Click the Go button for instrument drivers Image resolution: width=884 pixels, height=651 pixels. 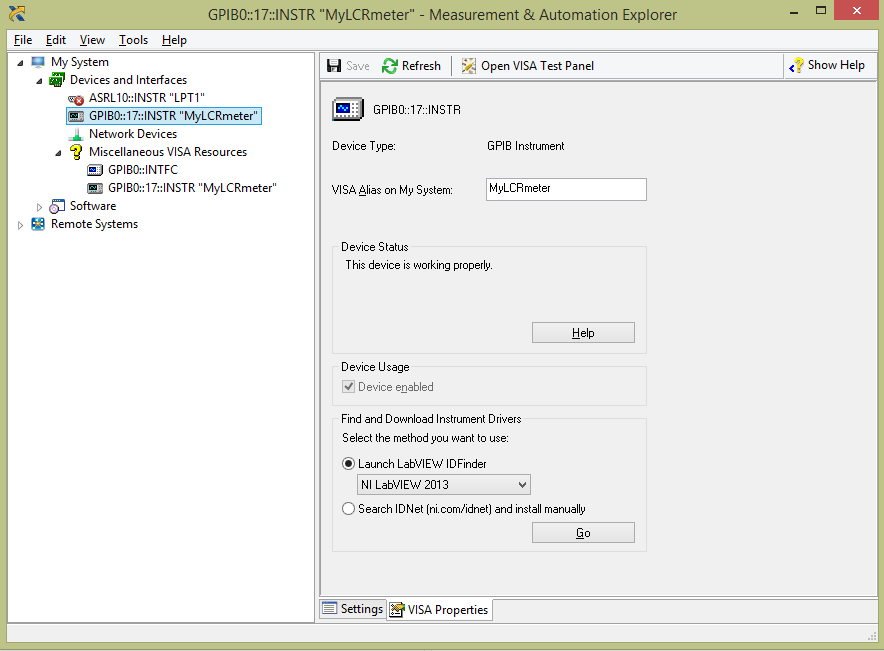[x=583, y=533]
